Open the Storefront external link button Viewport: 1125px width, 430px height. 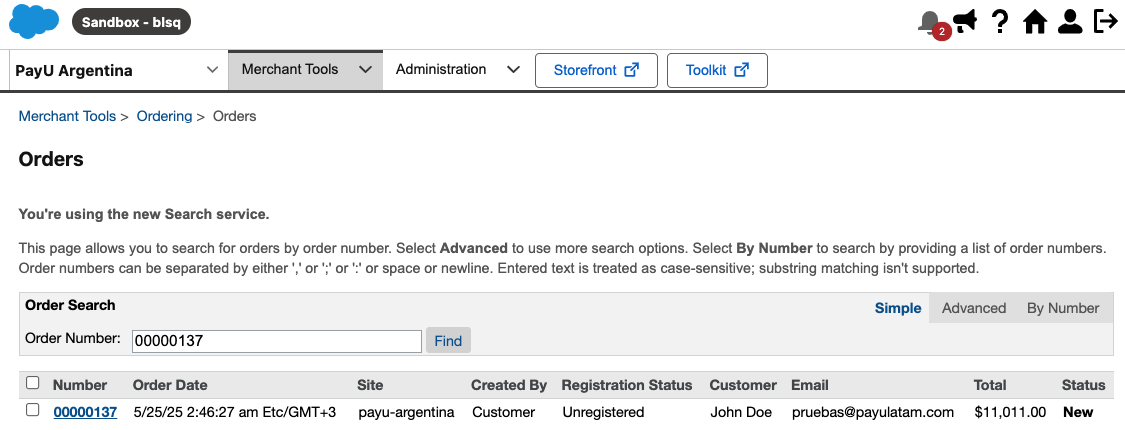click(596, 70)
